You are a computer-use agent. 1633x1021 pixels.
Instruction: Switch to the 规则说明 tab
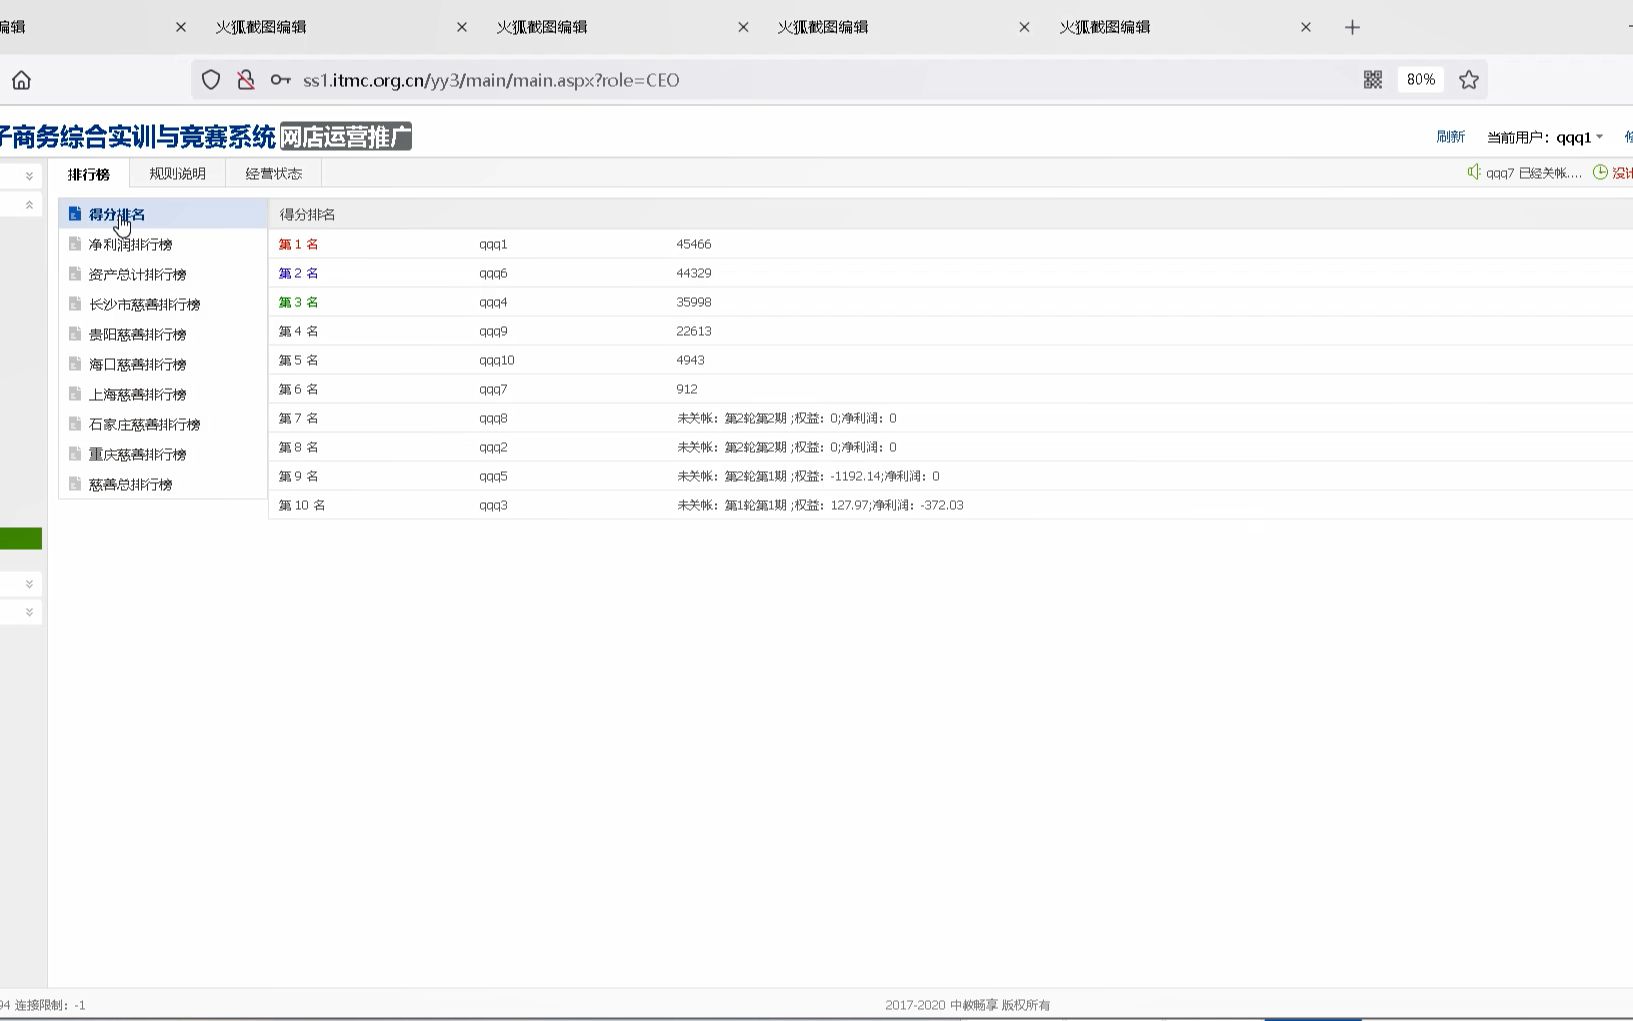pos(177,174)
